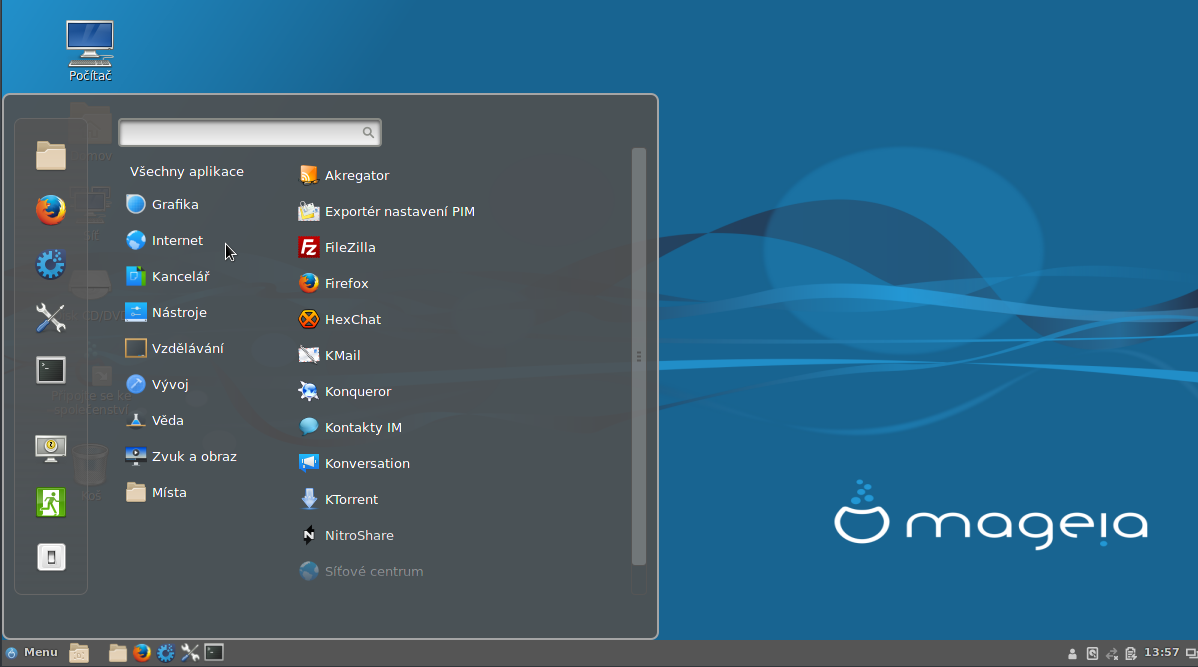The width and height of the screenshot is (1198, 667).
Task: Click the application list vertical scrollbar
Action: click(639, 356)
